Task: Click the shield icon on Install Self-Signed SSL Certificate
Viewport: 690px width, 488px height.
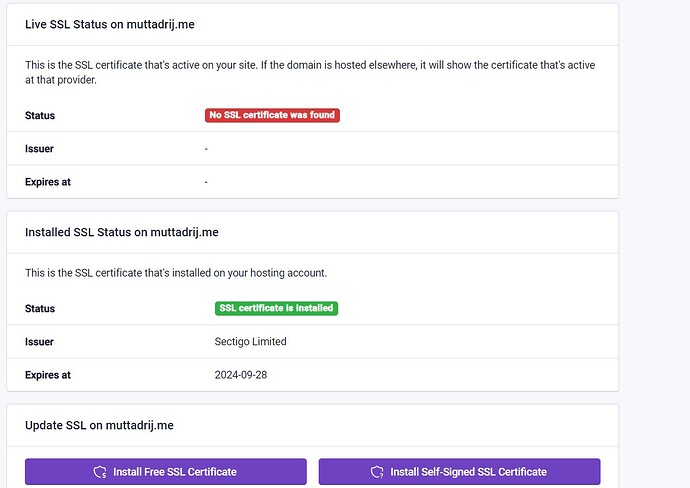Action: 376,472
